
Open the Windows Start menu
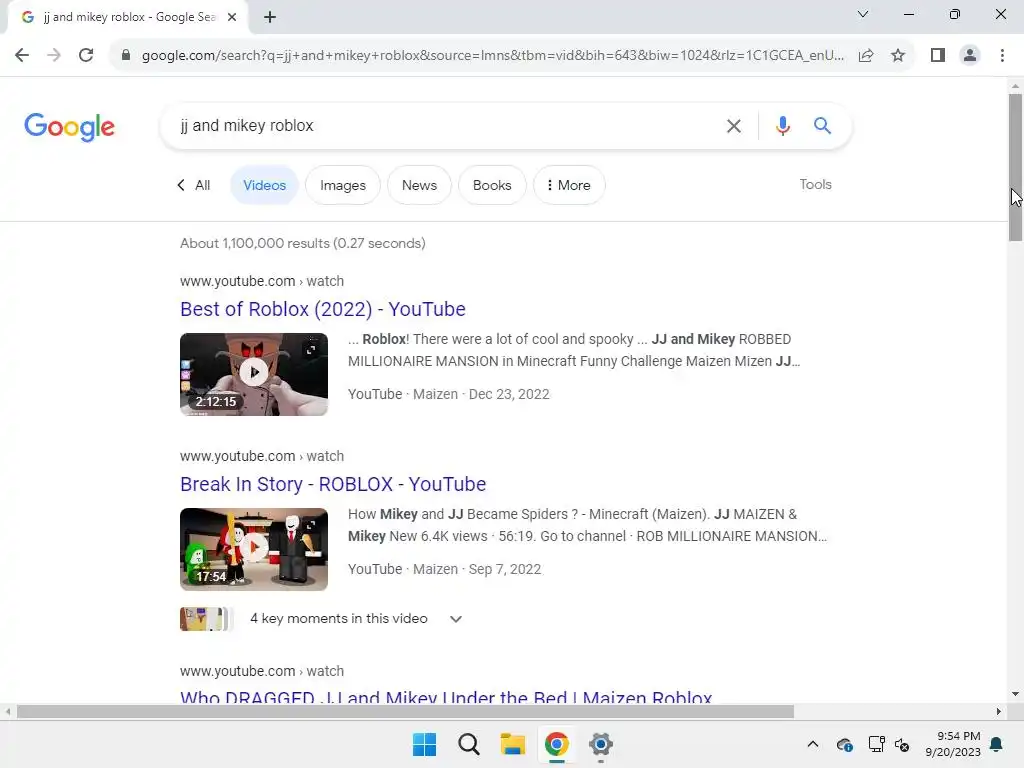click(x=424, y=744)
